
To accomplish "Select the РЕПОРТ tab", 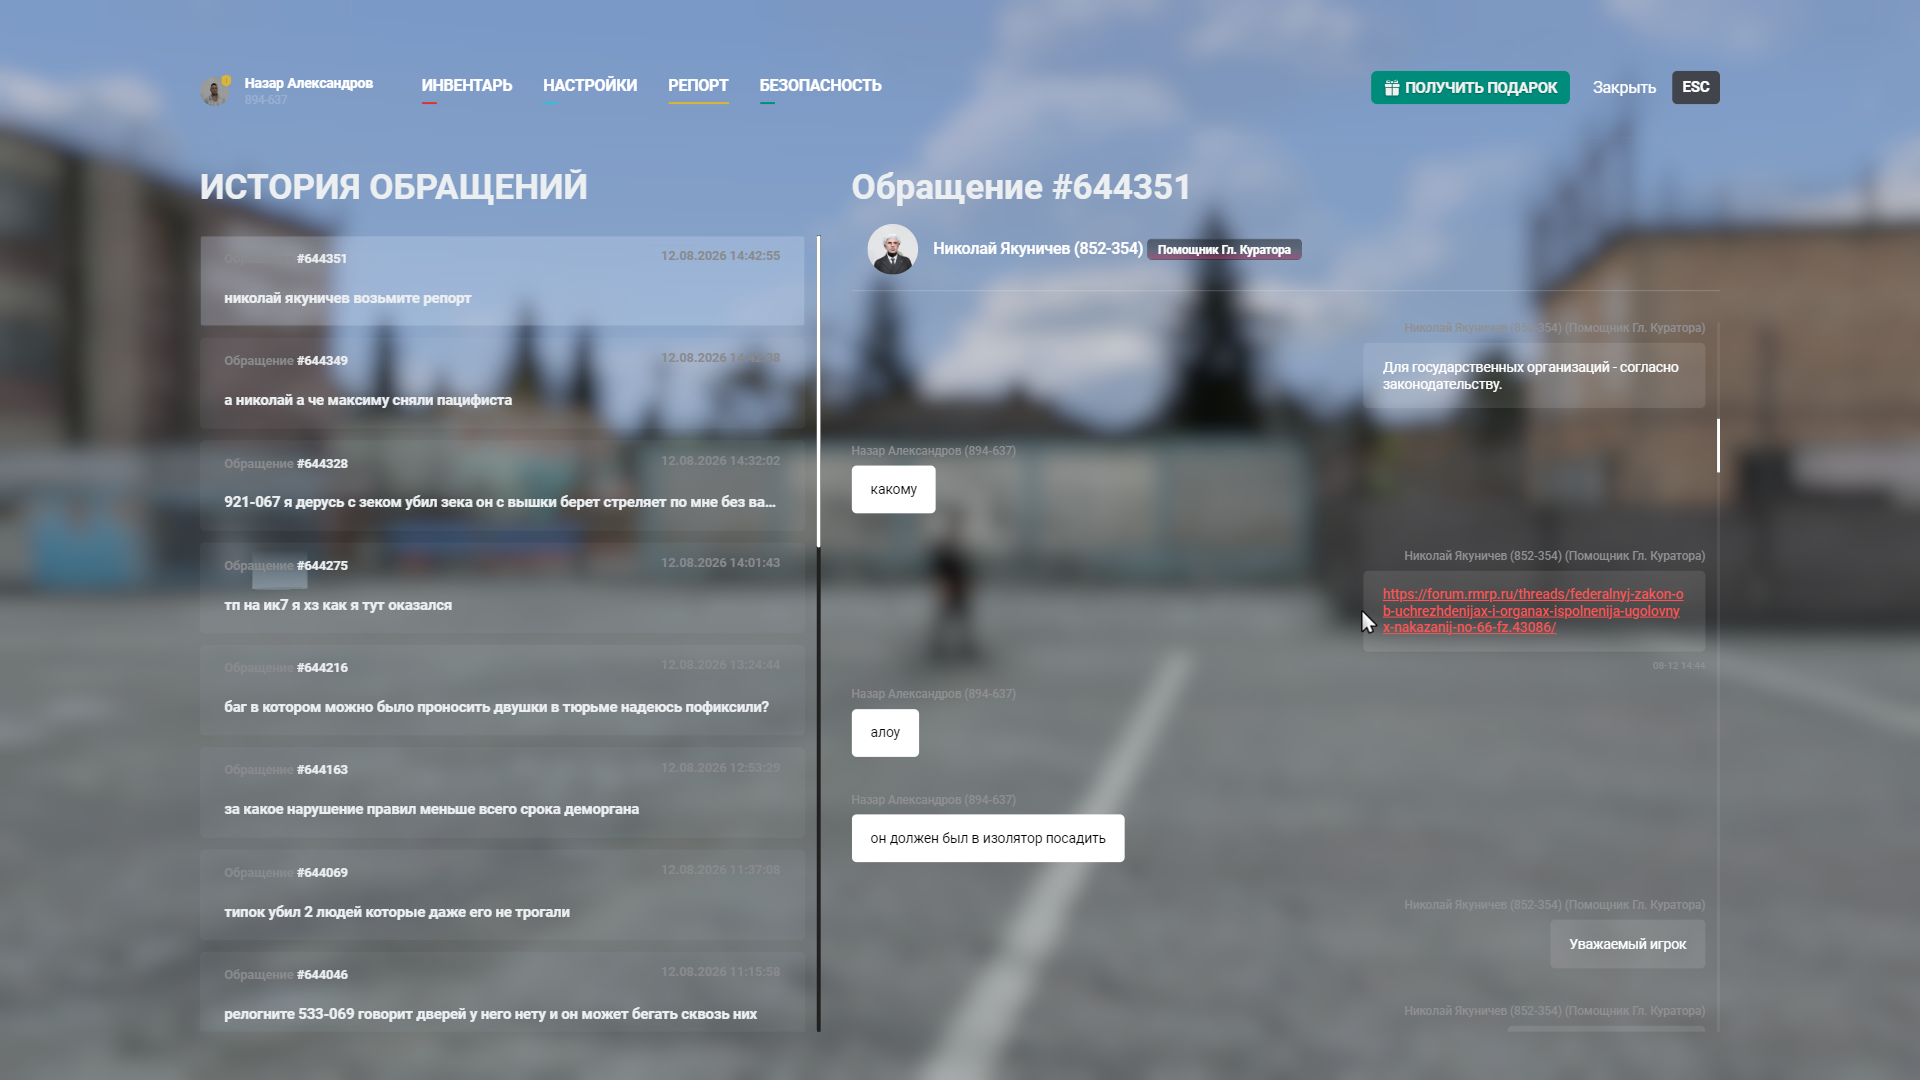I will pos(698,86).
